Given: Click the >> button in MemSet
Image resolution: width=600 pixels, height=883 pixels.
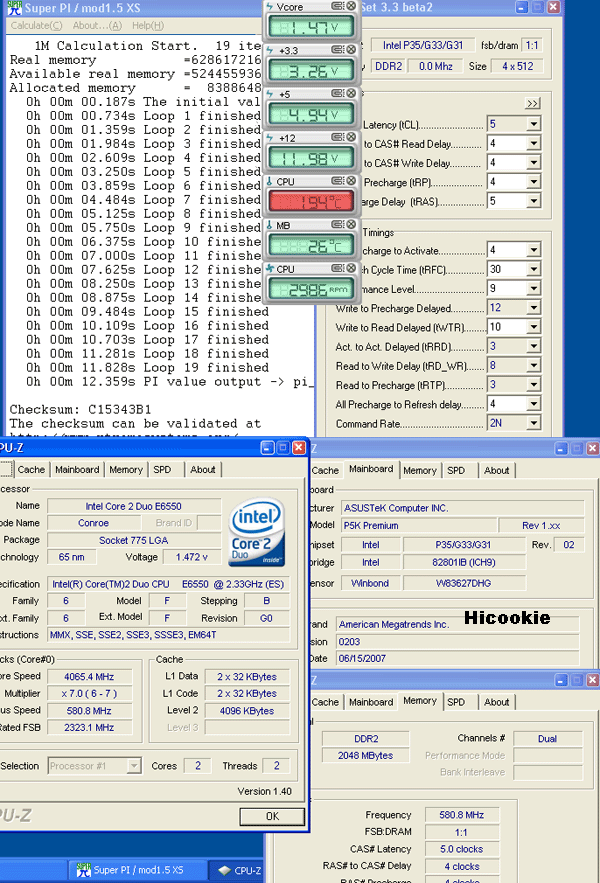Looking at the screenshot, I should click(x=532, y=103).
